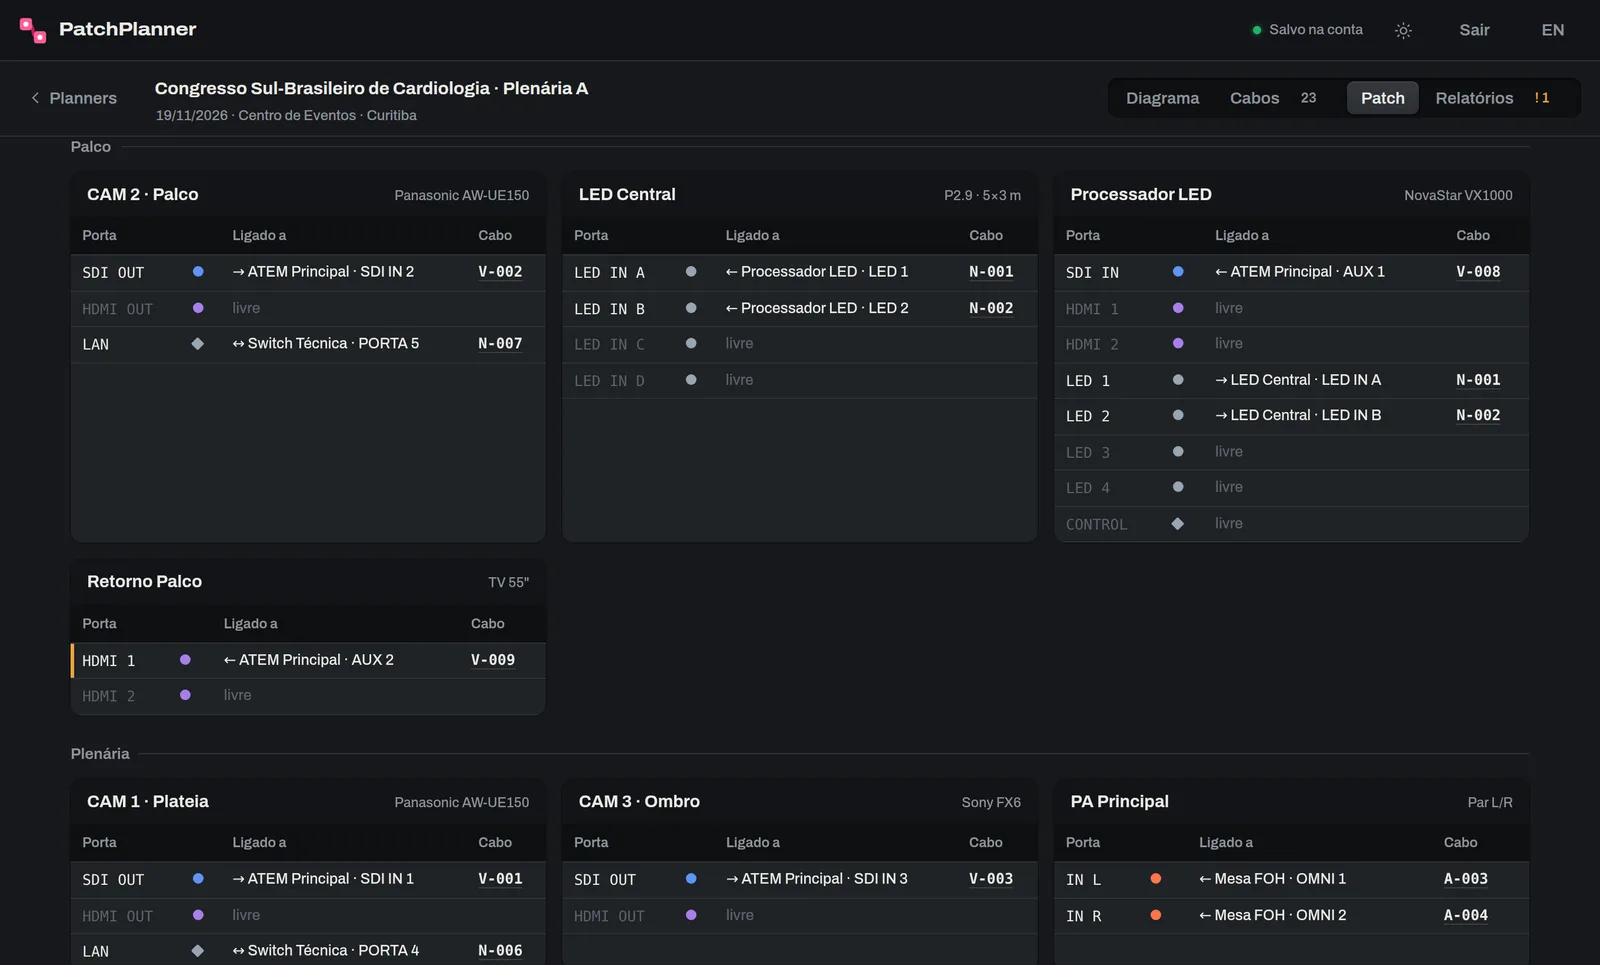The width and height of the screenshot is (1600, 965).
Task: Click the LED IN A port dot on LED Central
Action: tap(691, 271)
